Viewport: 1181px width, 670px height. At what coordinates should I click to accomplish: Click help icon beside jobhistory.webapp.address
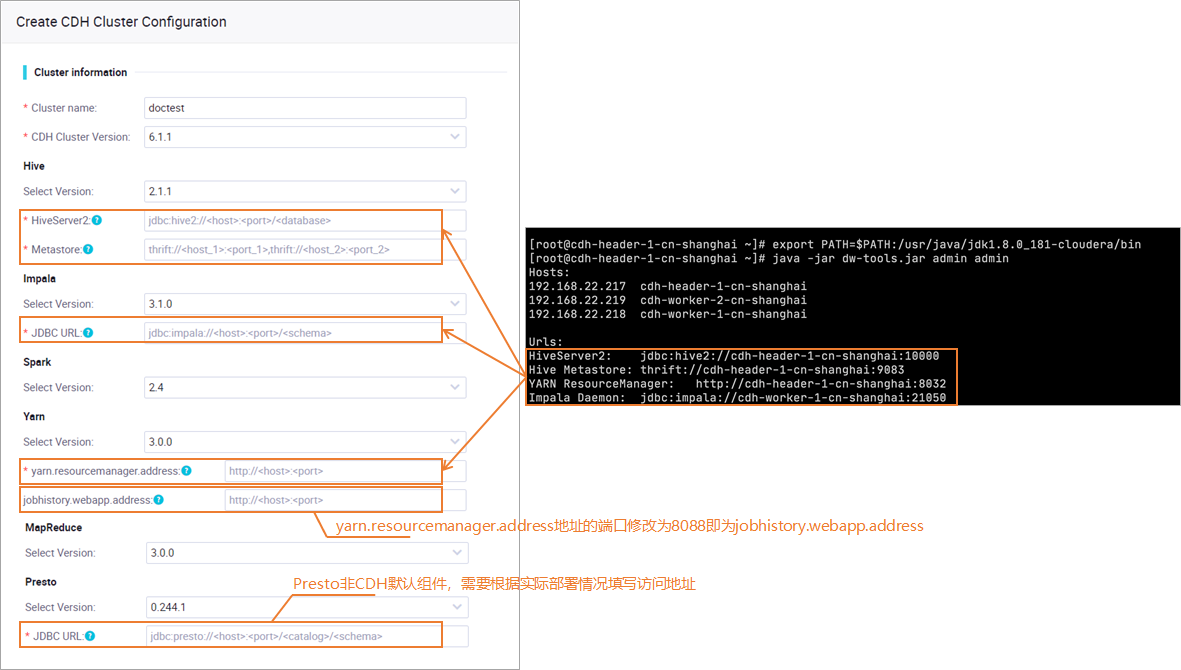(x=158, y=500)
